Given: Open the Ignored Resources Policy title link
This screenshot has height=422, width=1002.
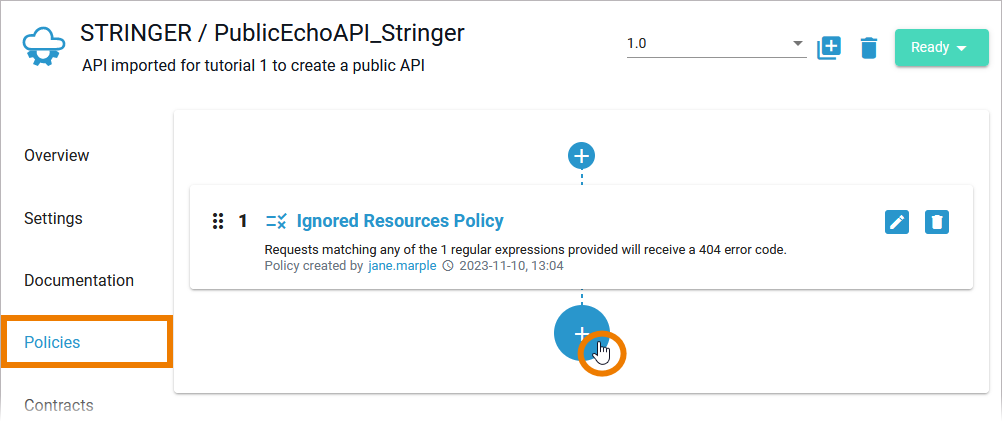Looking at the screenshot, I should click(400, 221).
